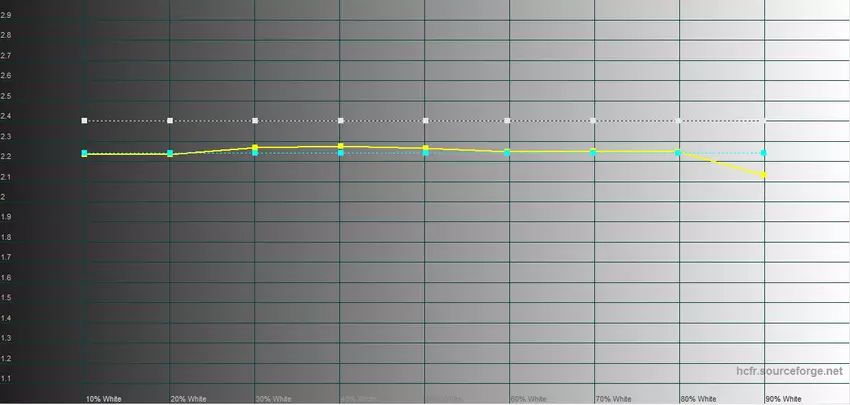The height and width of the screenshot is (405, 850).
Task: Click the "90% White" x-axis label
Action: pos(783,398)
